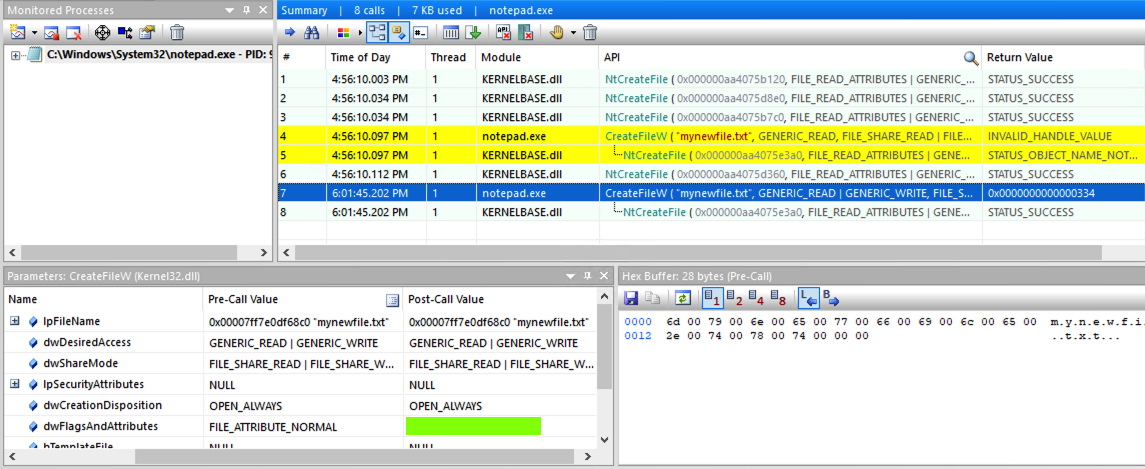The image size is (1145, 469).
Task: Toggle the call tree view button
Action: click(377, 32)
